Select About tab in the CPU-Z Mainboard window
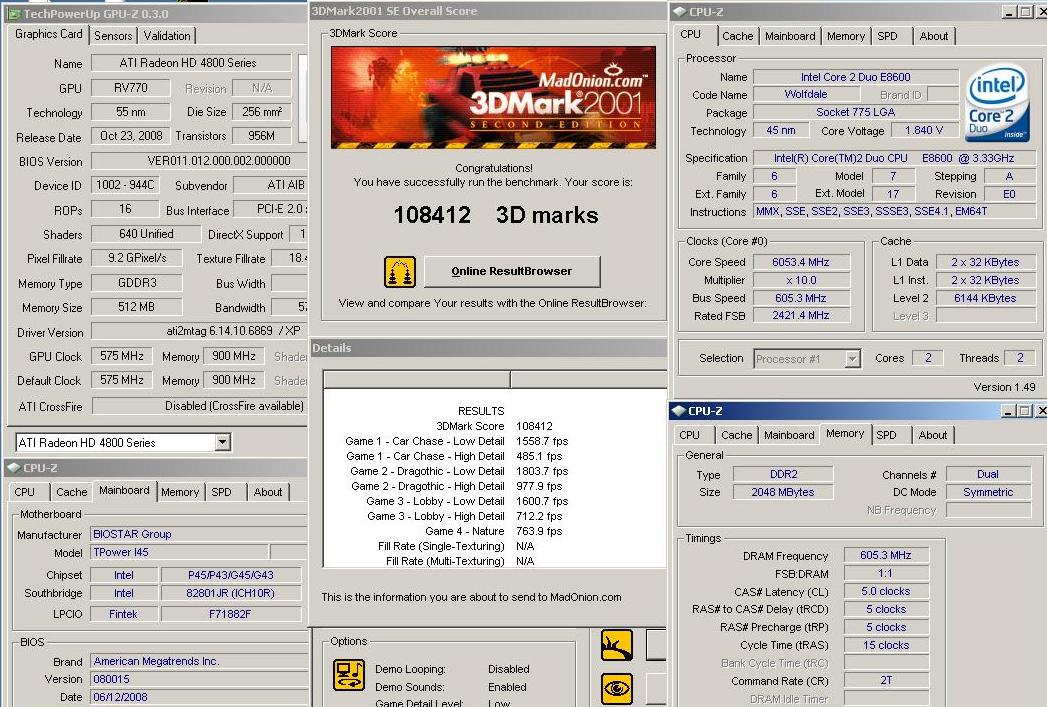Screen dimensions: 1047x707 tap(268, 492)
